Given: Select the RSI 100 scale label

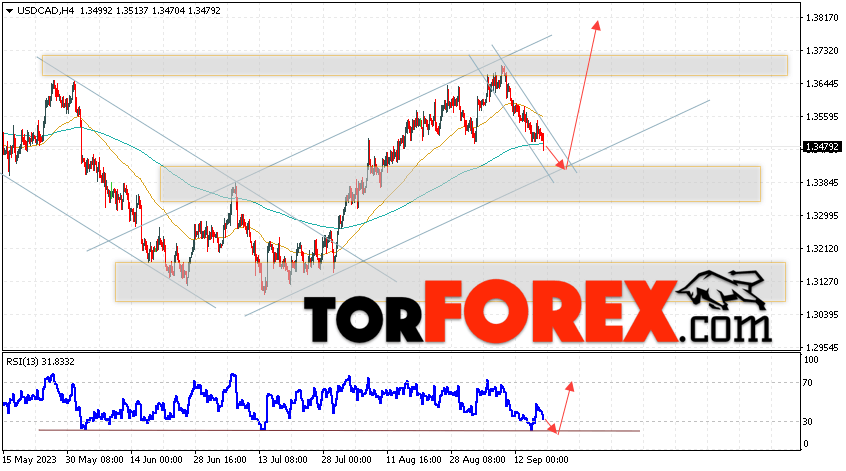Looking at the screenshot, I should click(x=811, y=360).
